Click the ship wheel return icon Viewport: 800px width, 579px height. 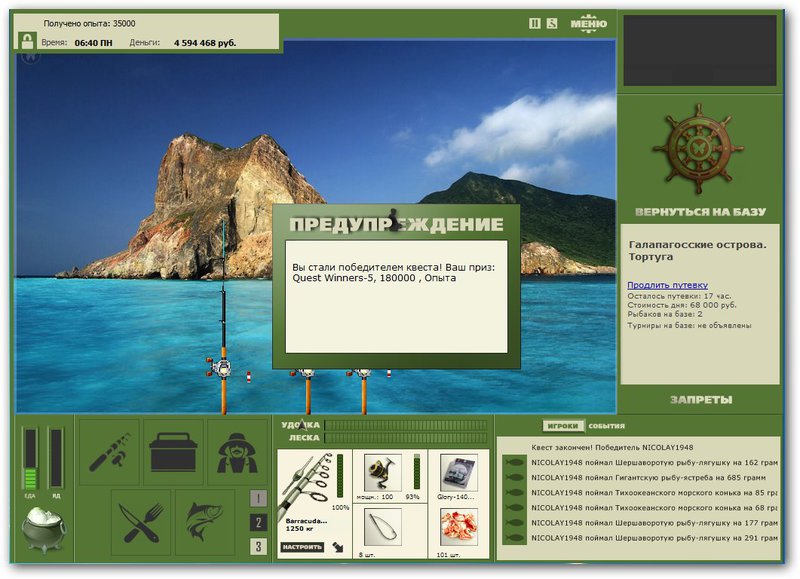[x=698, y=150]
